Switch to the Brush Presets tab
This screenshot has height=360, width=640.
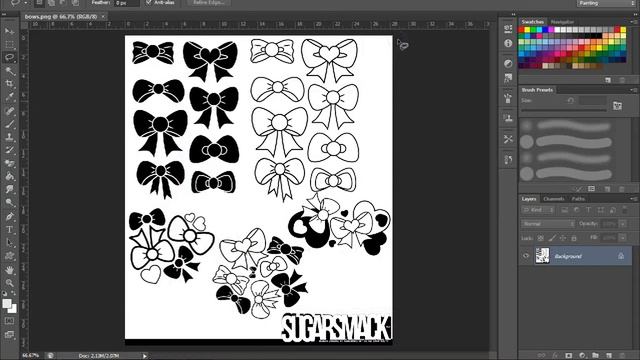537,90
